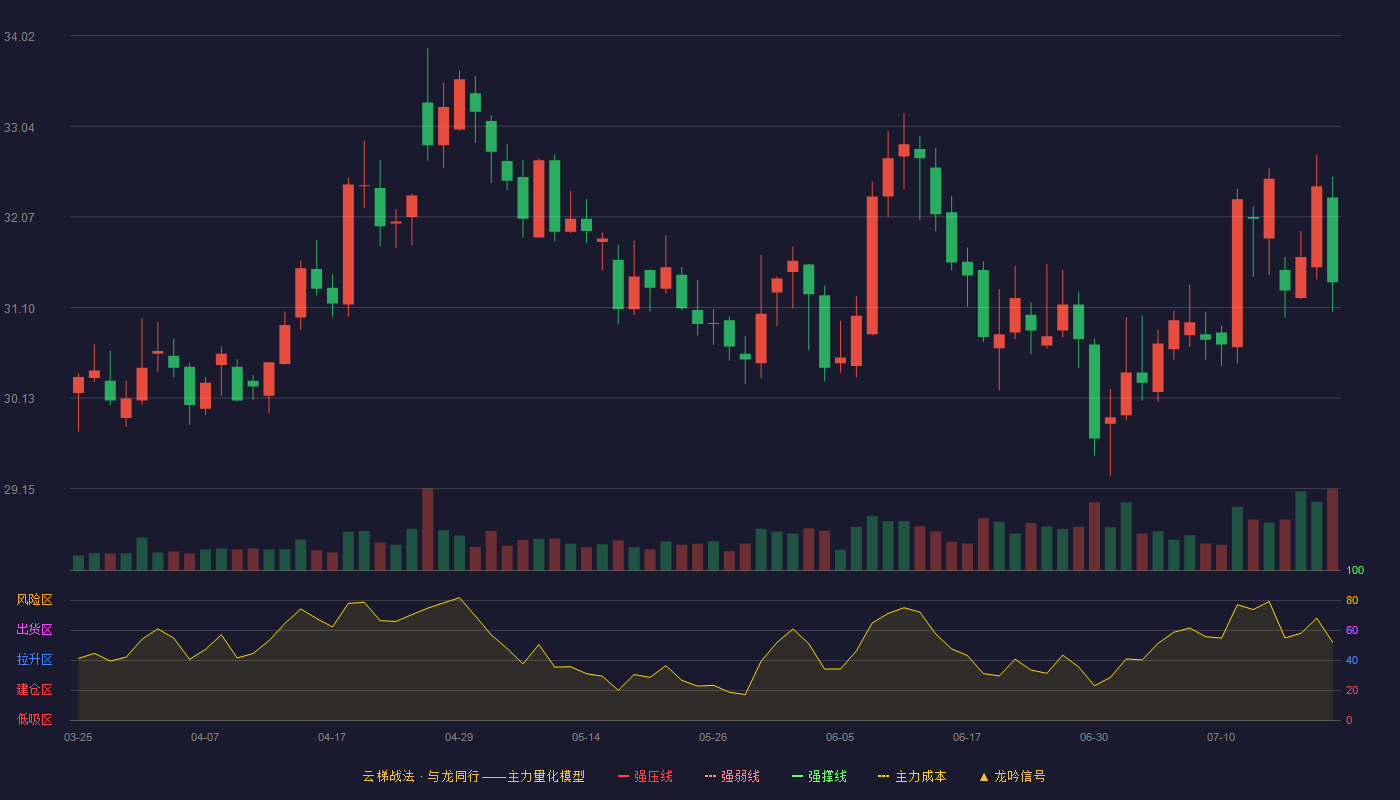Click the 04-17 date label

coord(332,737)
